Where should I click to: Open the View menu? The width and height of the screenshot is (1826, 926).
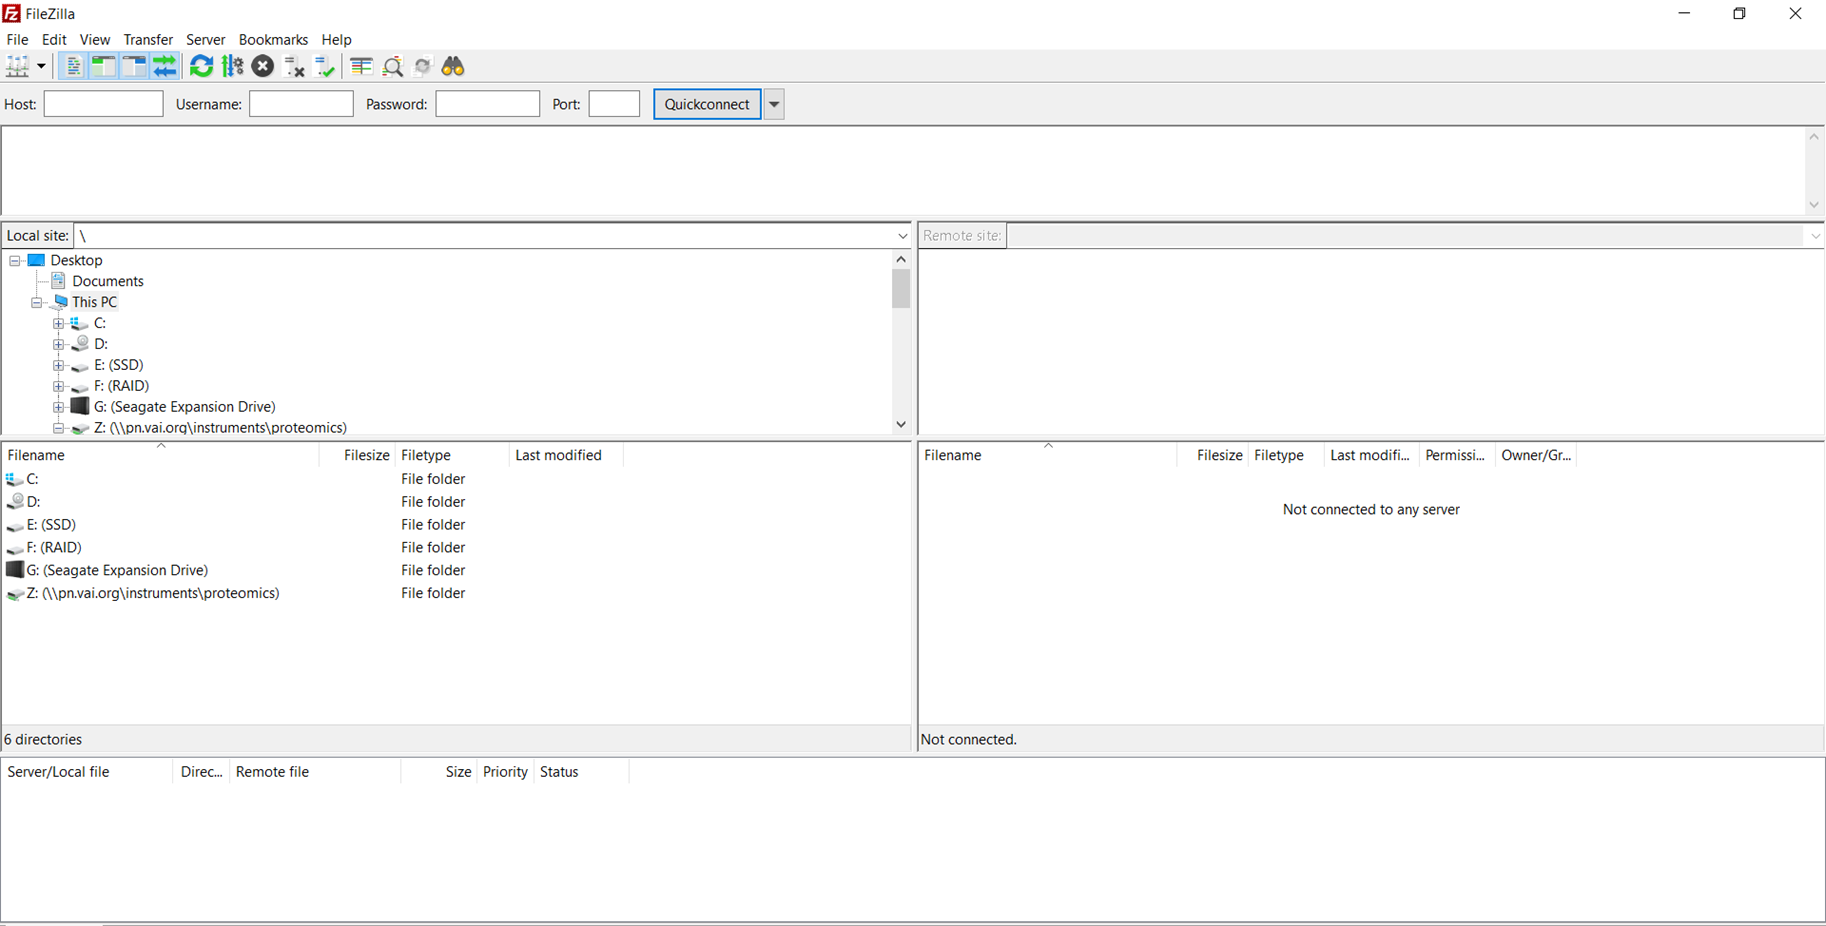tap(95, 40)
